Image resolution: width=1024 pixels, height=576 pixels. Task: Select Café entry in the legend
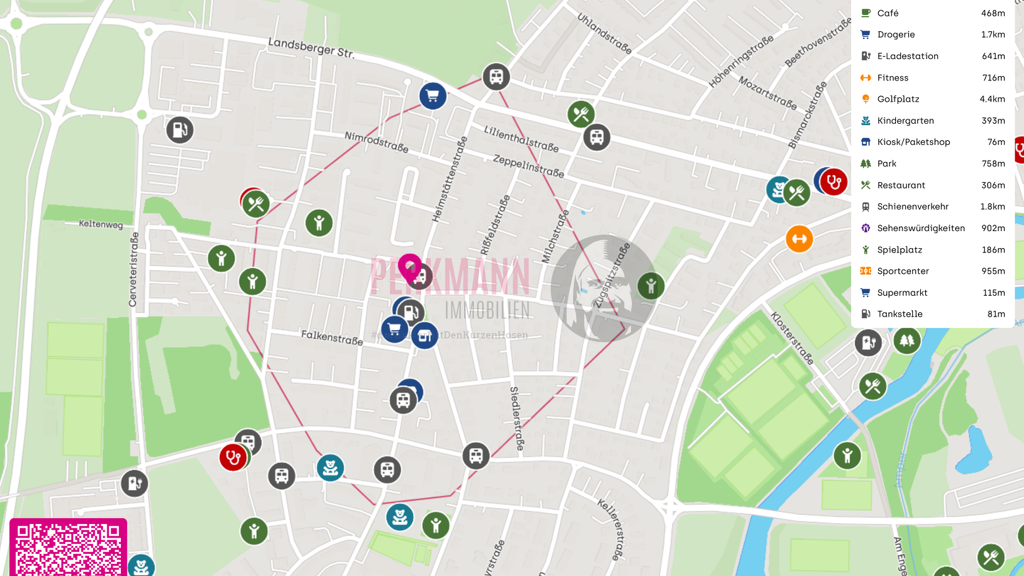pyautogui.click(x=933, y=13)
